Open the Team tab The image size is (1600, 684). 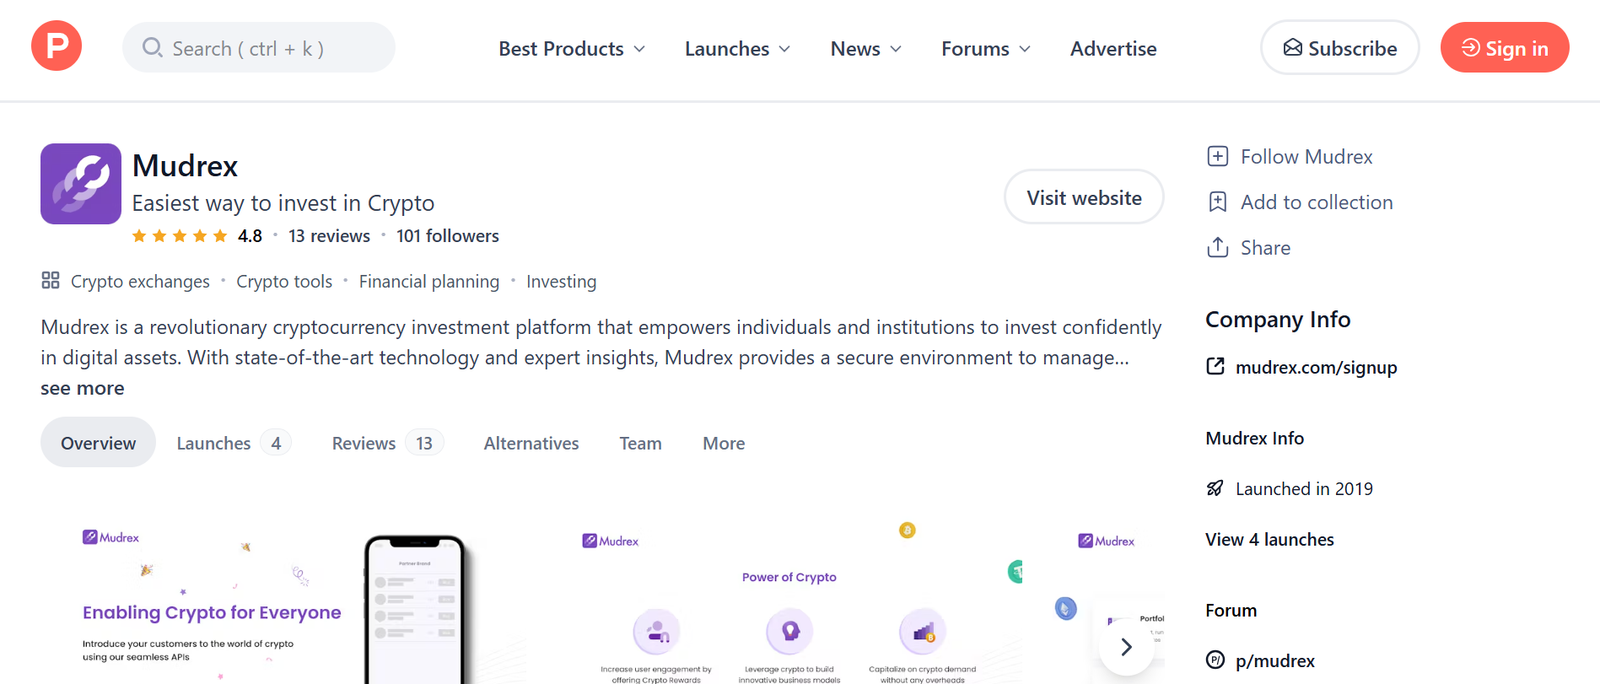coord(640,443)
